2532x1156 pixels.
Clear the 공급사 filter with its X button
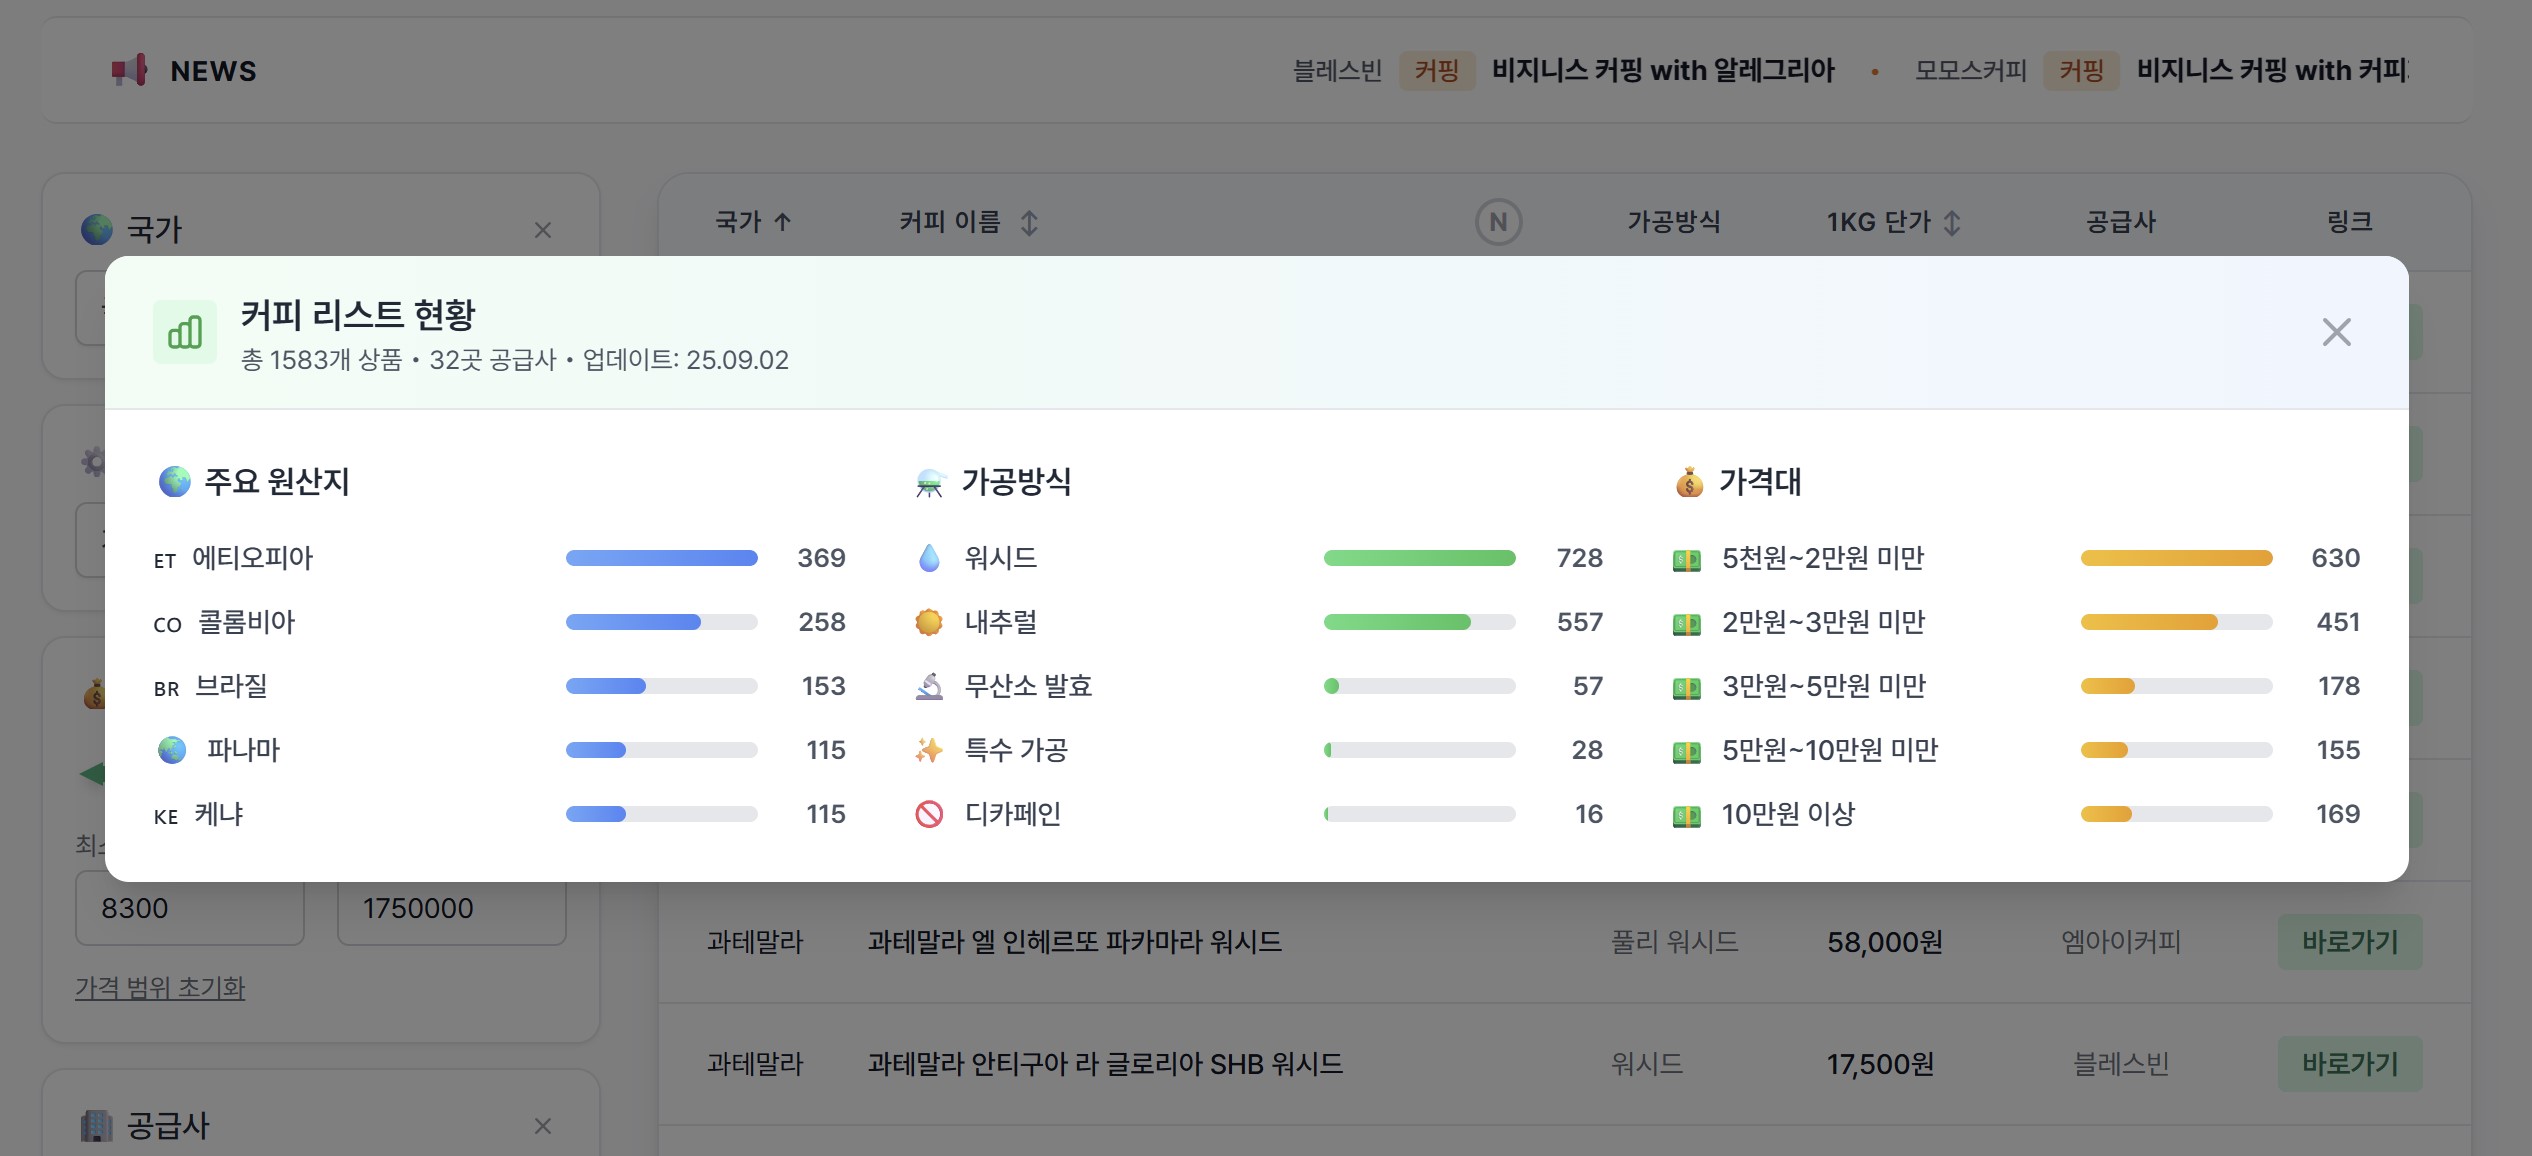pos(542,1126)
